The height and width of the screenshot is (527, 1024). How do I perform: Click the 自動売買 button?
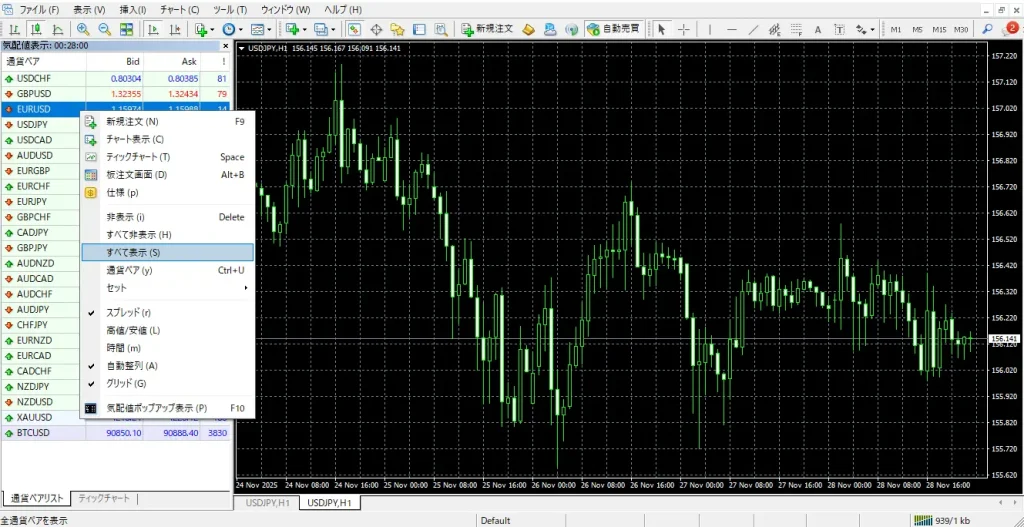(x=614, y=29)
